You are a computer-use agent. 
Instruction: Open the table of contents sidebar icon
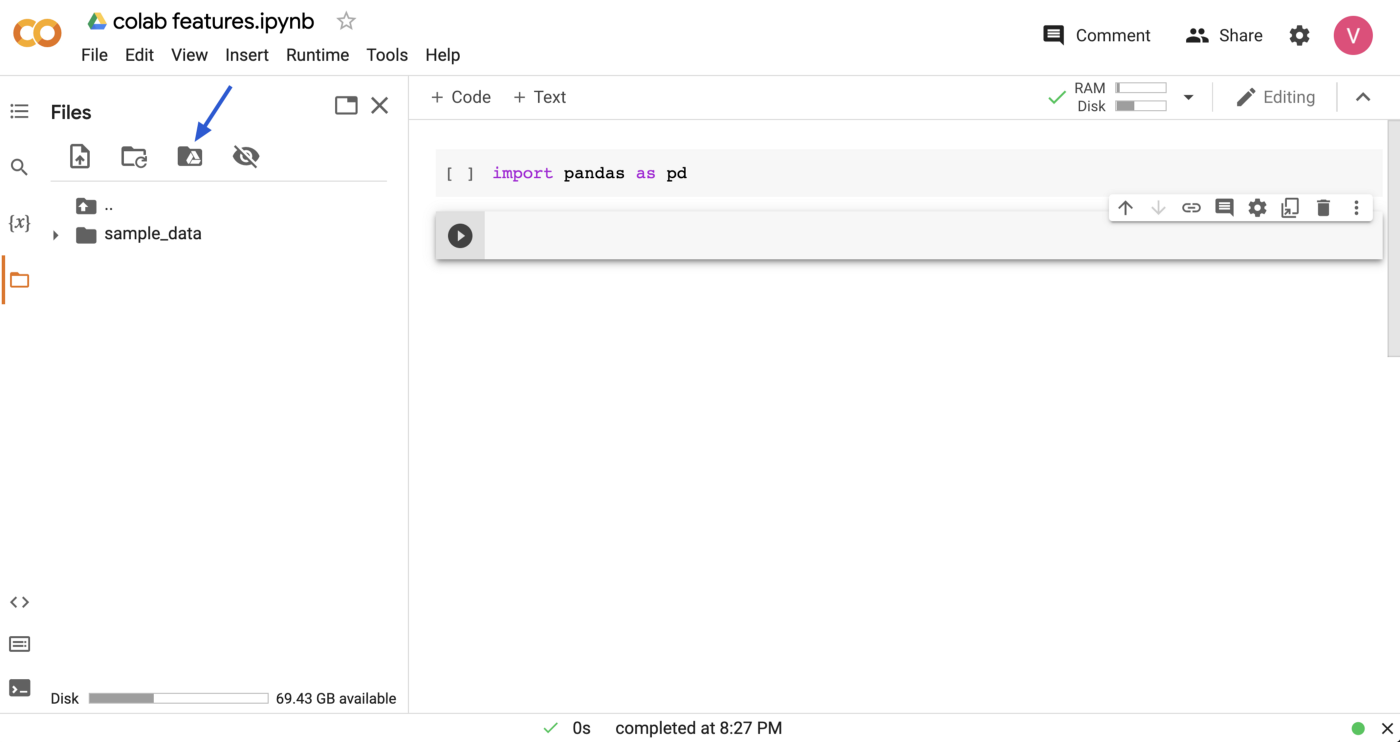click(x=19, y=112)
